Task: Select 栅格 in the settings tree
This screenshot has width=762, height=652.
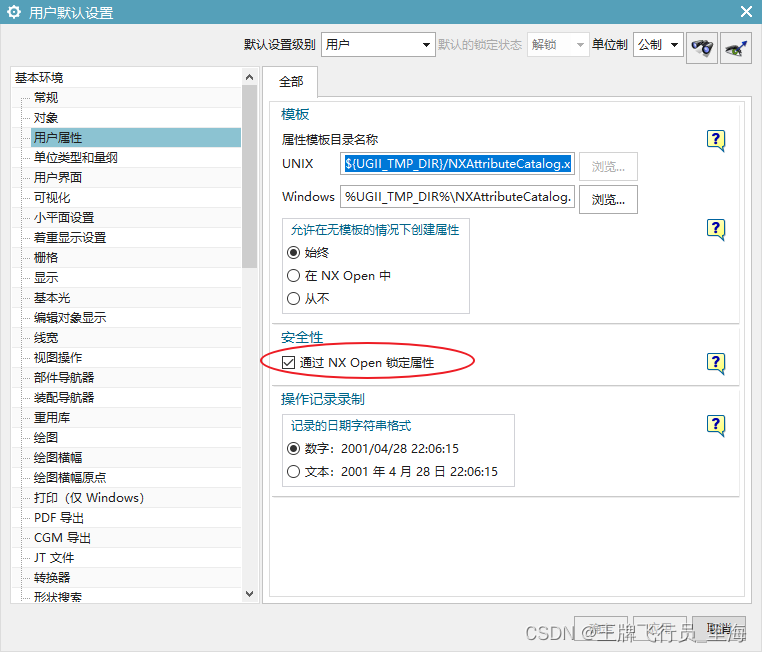Action: 46,257
